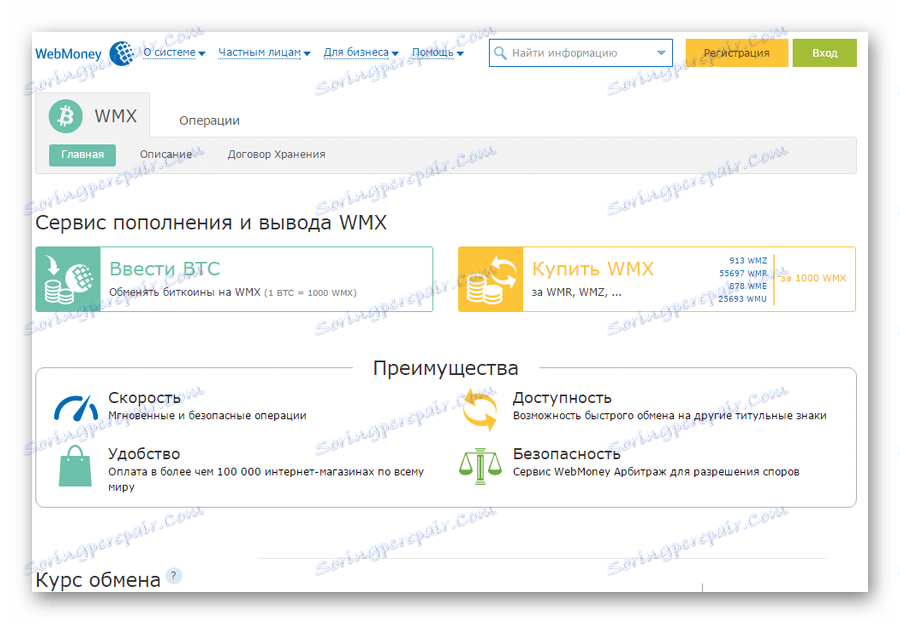
Task: Click the scales icon next to Безопасность
Action: (x=480, y=466)
